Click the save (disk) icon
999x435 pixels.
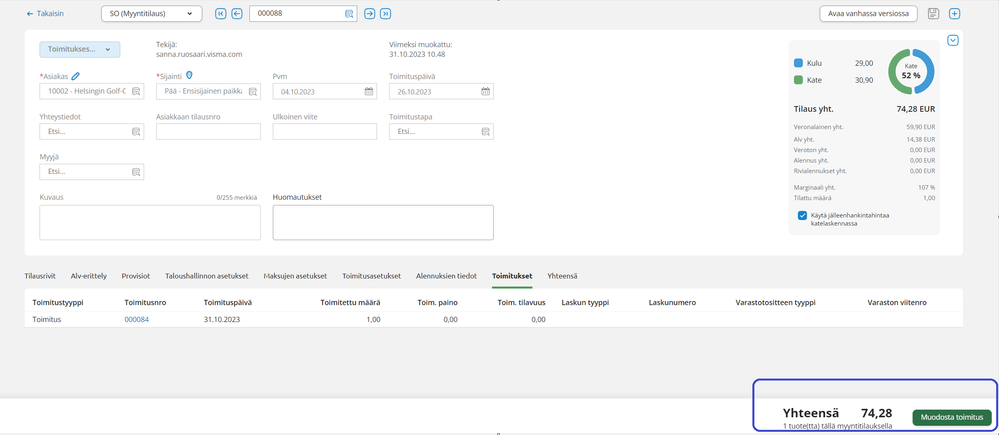(933, 14)
